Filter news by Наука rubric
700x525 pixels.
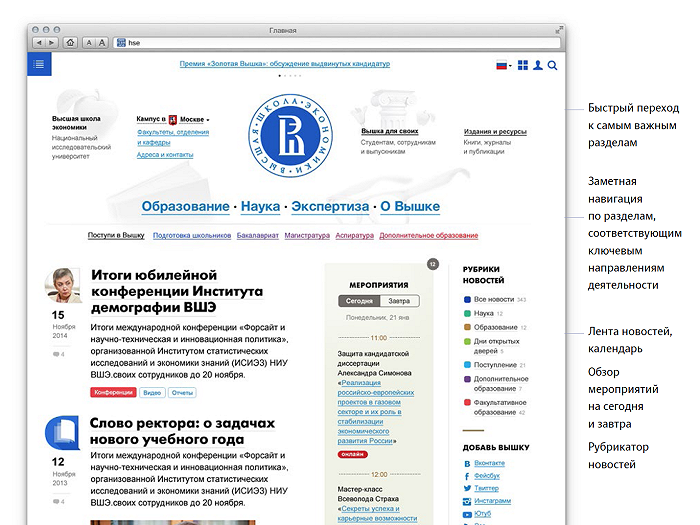click(x=483, y=313)
